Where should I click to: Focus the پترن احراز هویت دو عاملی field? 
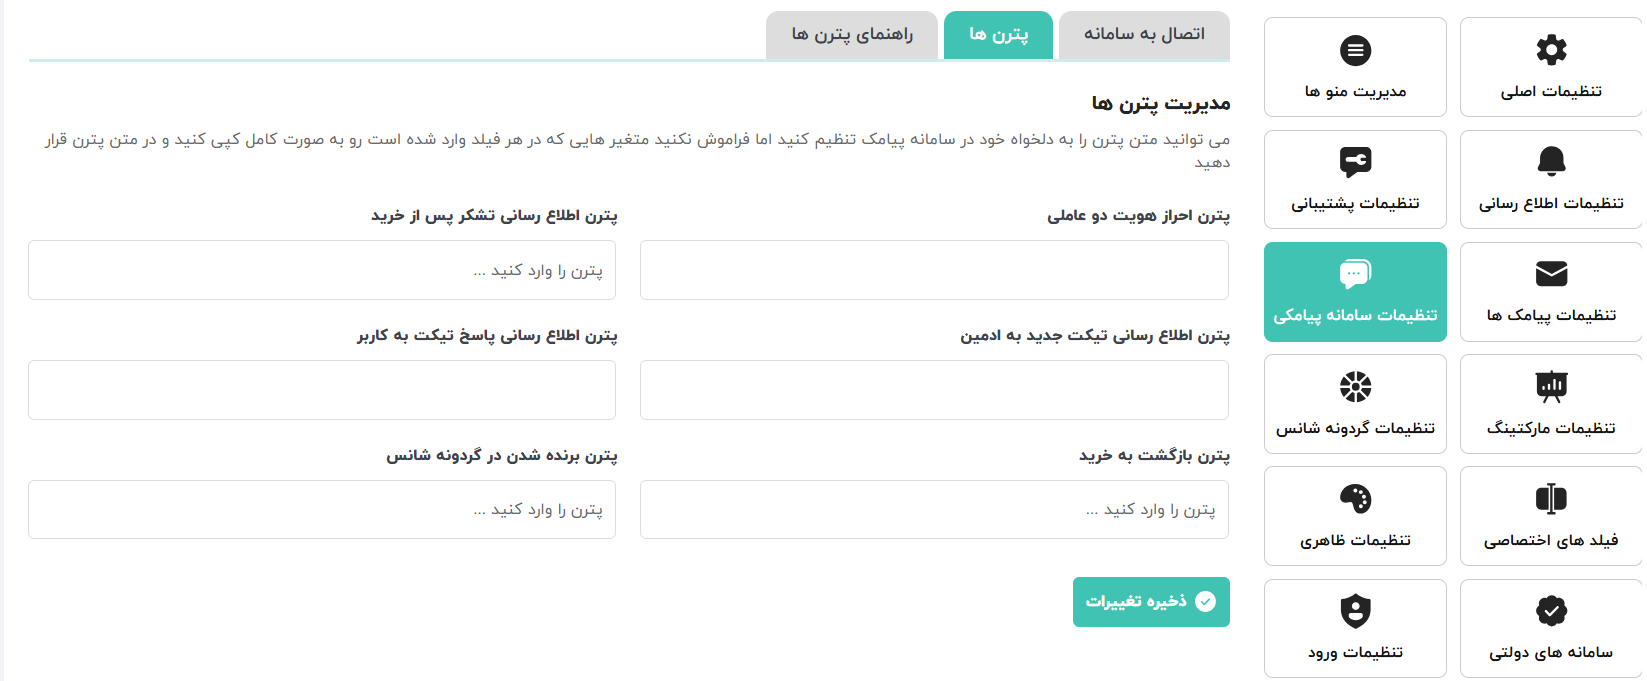[x=934, y=270]
